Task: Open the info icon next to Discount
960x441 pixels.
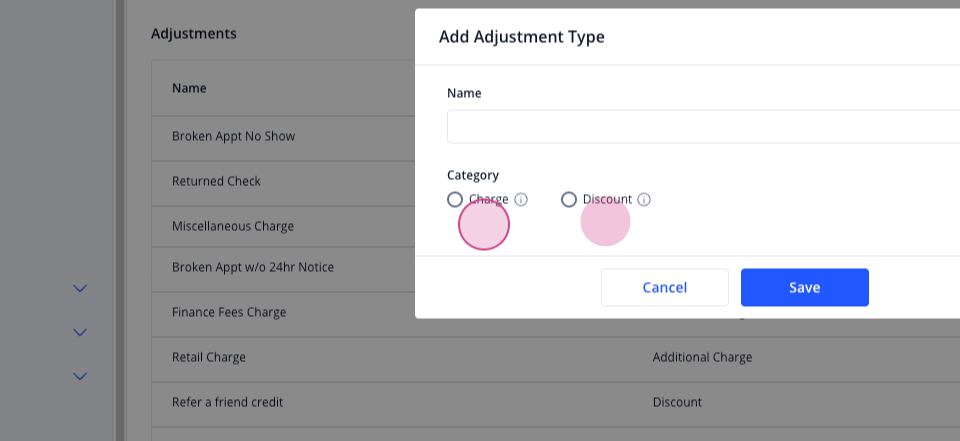Action: click(644, 200)
